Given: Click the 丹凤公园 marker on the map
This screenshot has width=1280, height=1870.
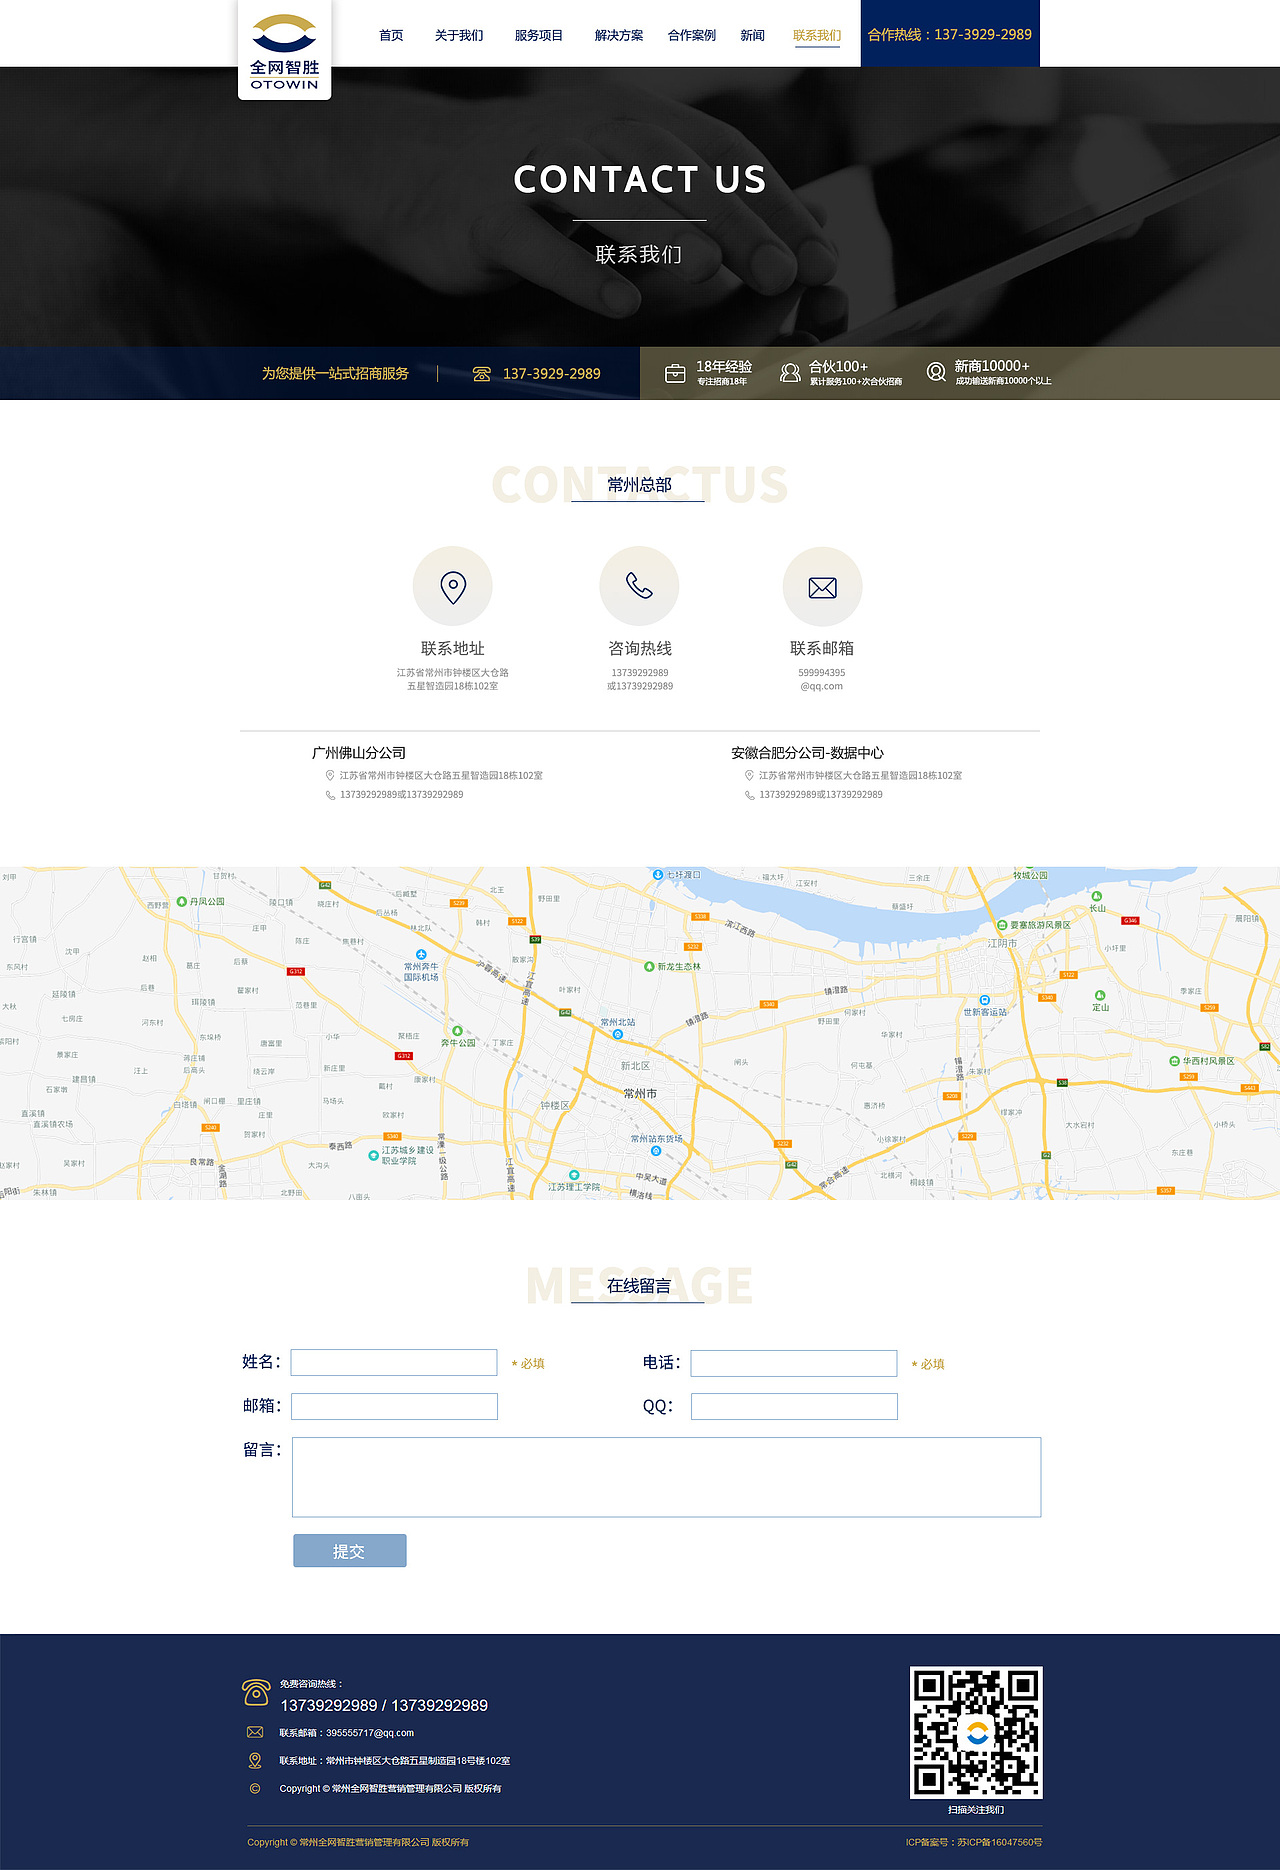Looking at the screenshot, I should click(182, 902).
